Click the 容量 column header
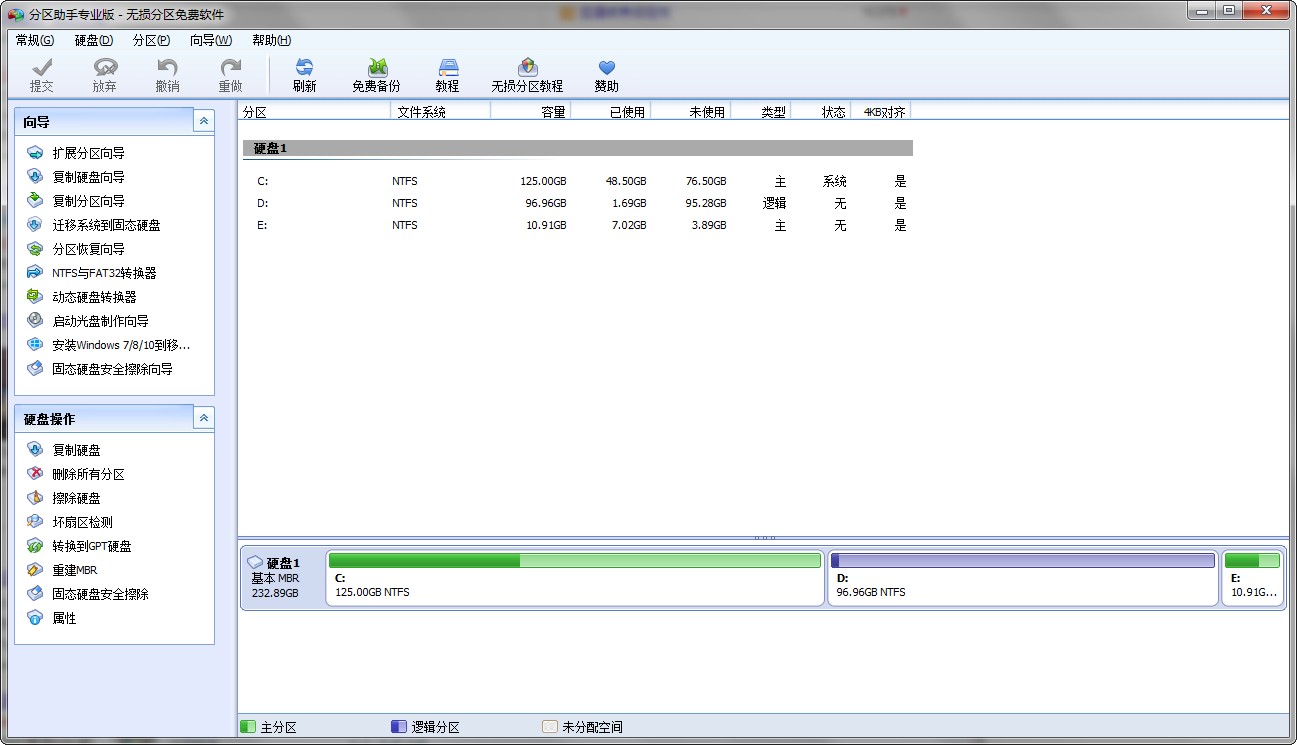This screenshot has height=745, width=1297. coord(552,112)
